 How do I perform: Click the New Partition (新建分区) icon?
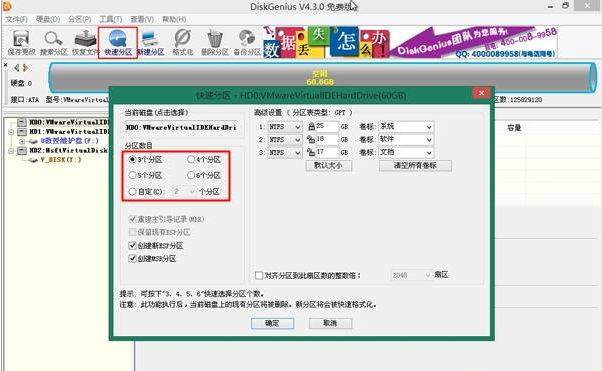tap(151, 43)
